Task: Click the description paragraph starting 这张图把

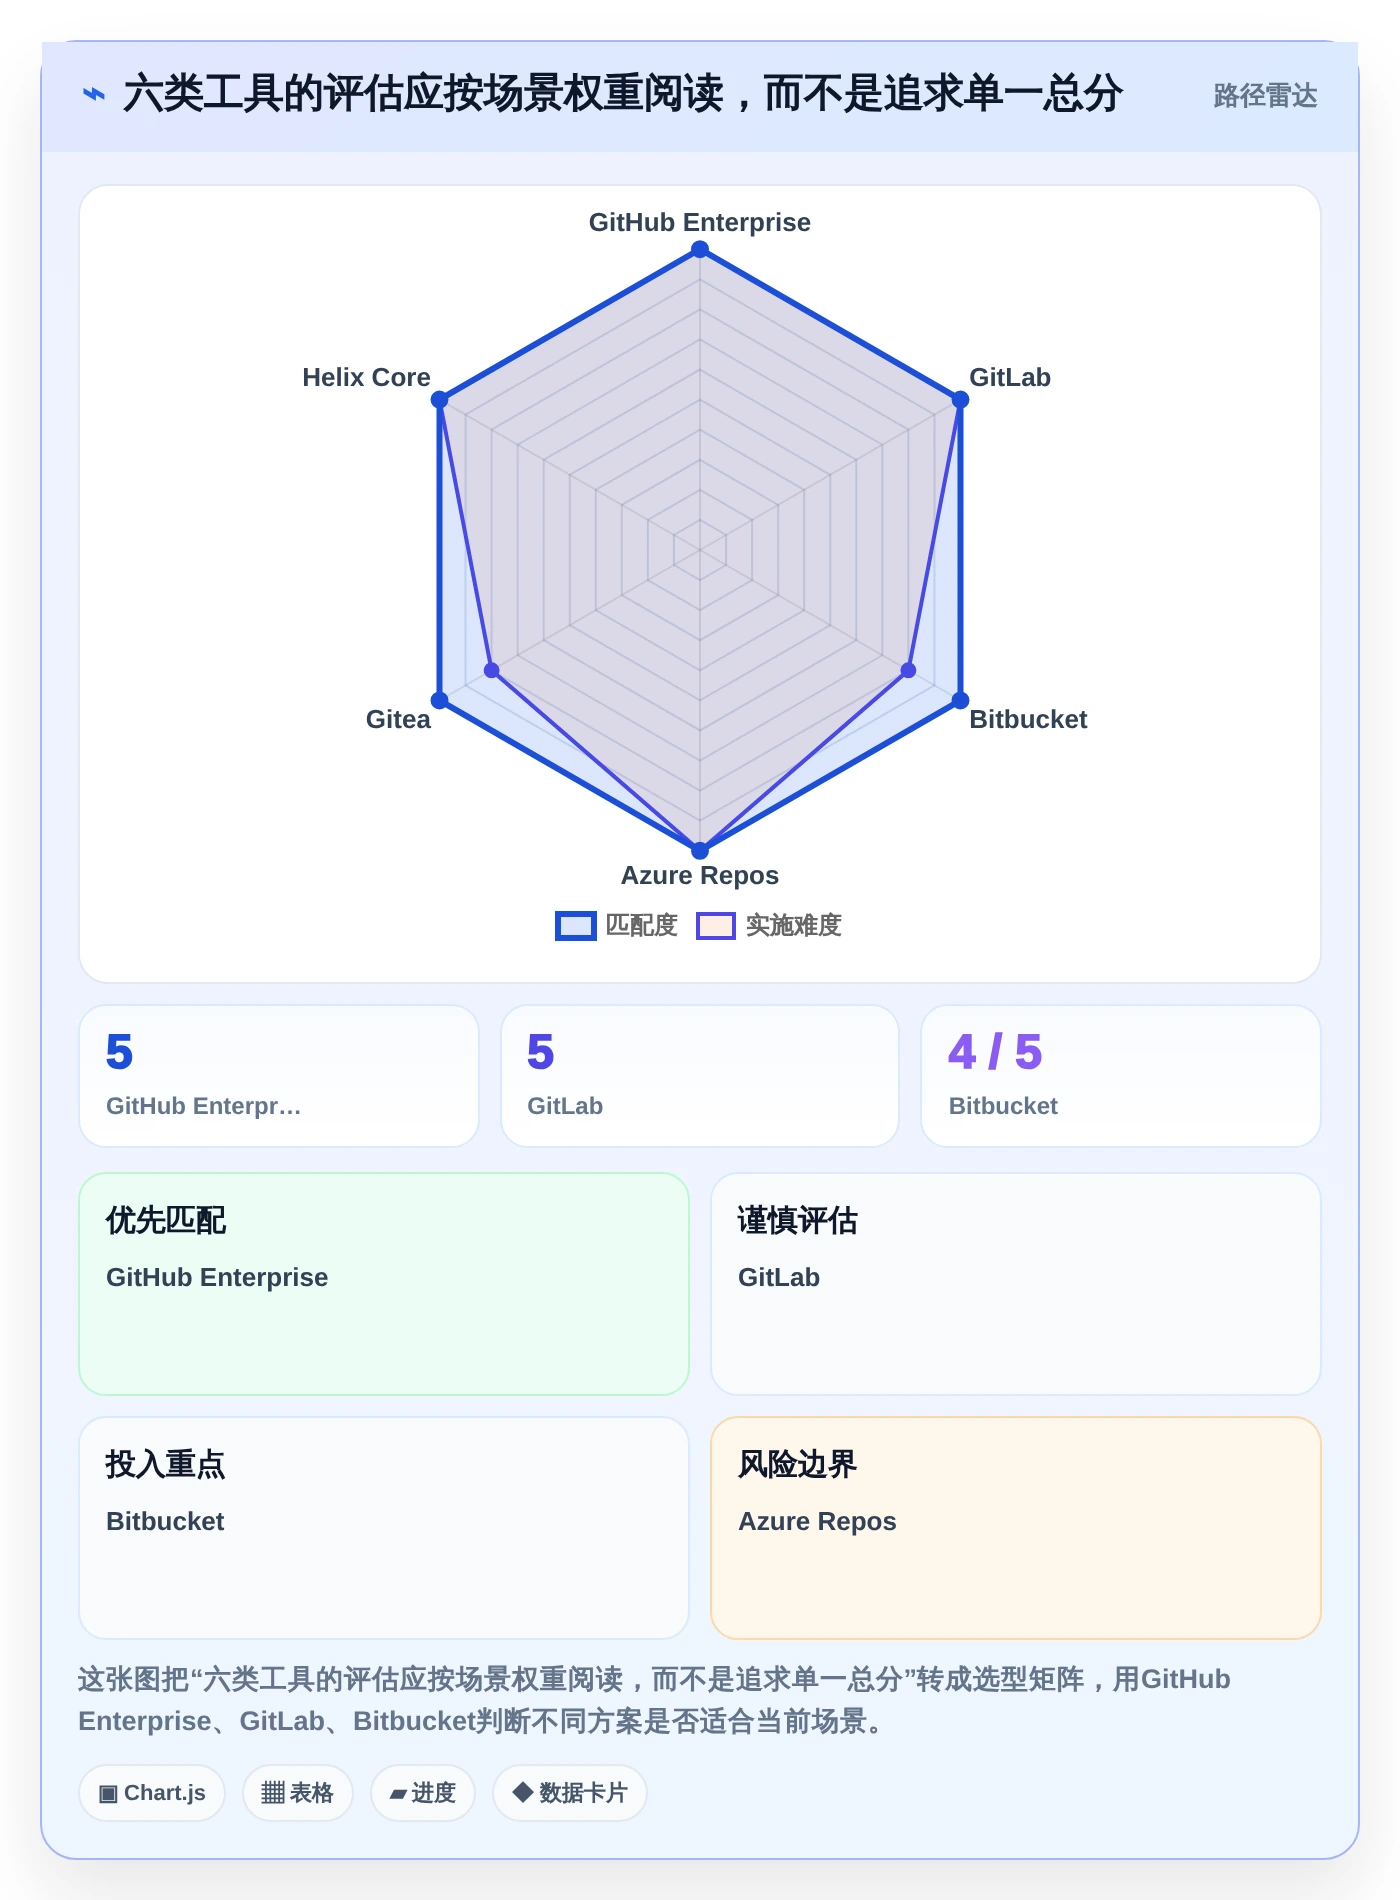Action: (x=654, y=1700)
